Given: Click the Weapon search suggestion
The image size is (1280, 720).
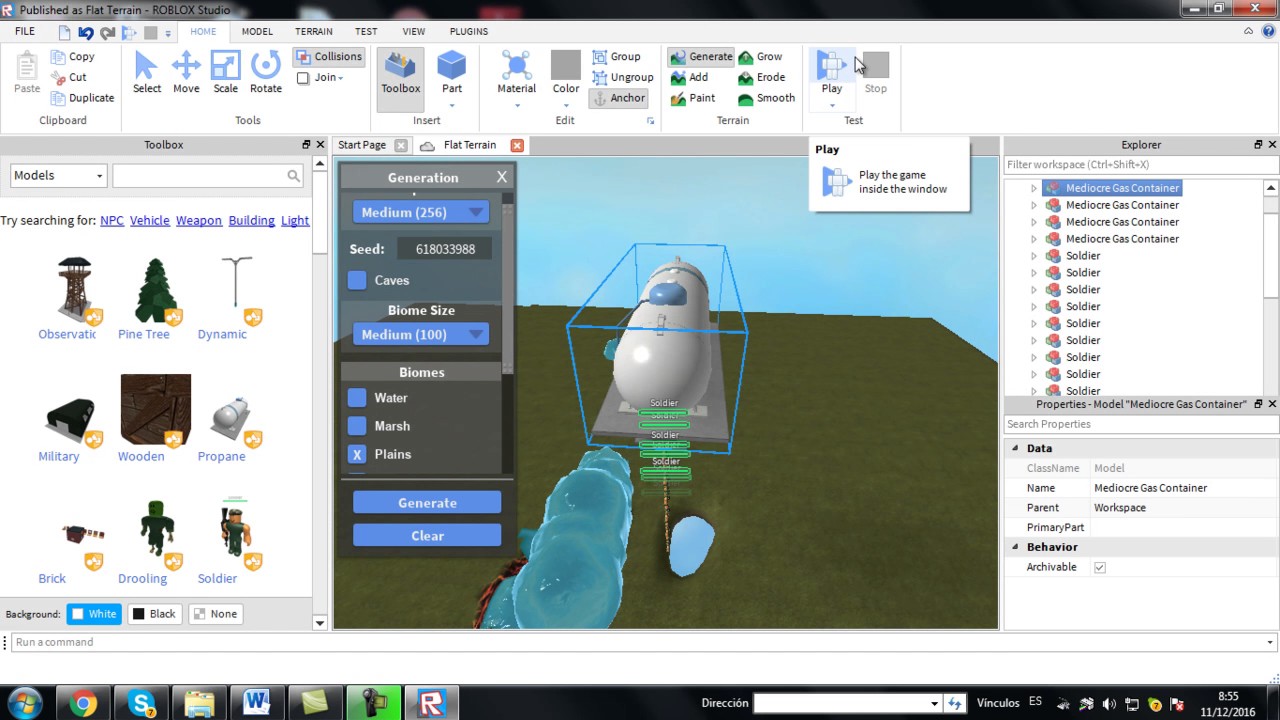Looking at the screenshot, I should pos(199,220).
